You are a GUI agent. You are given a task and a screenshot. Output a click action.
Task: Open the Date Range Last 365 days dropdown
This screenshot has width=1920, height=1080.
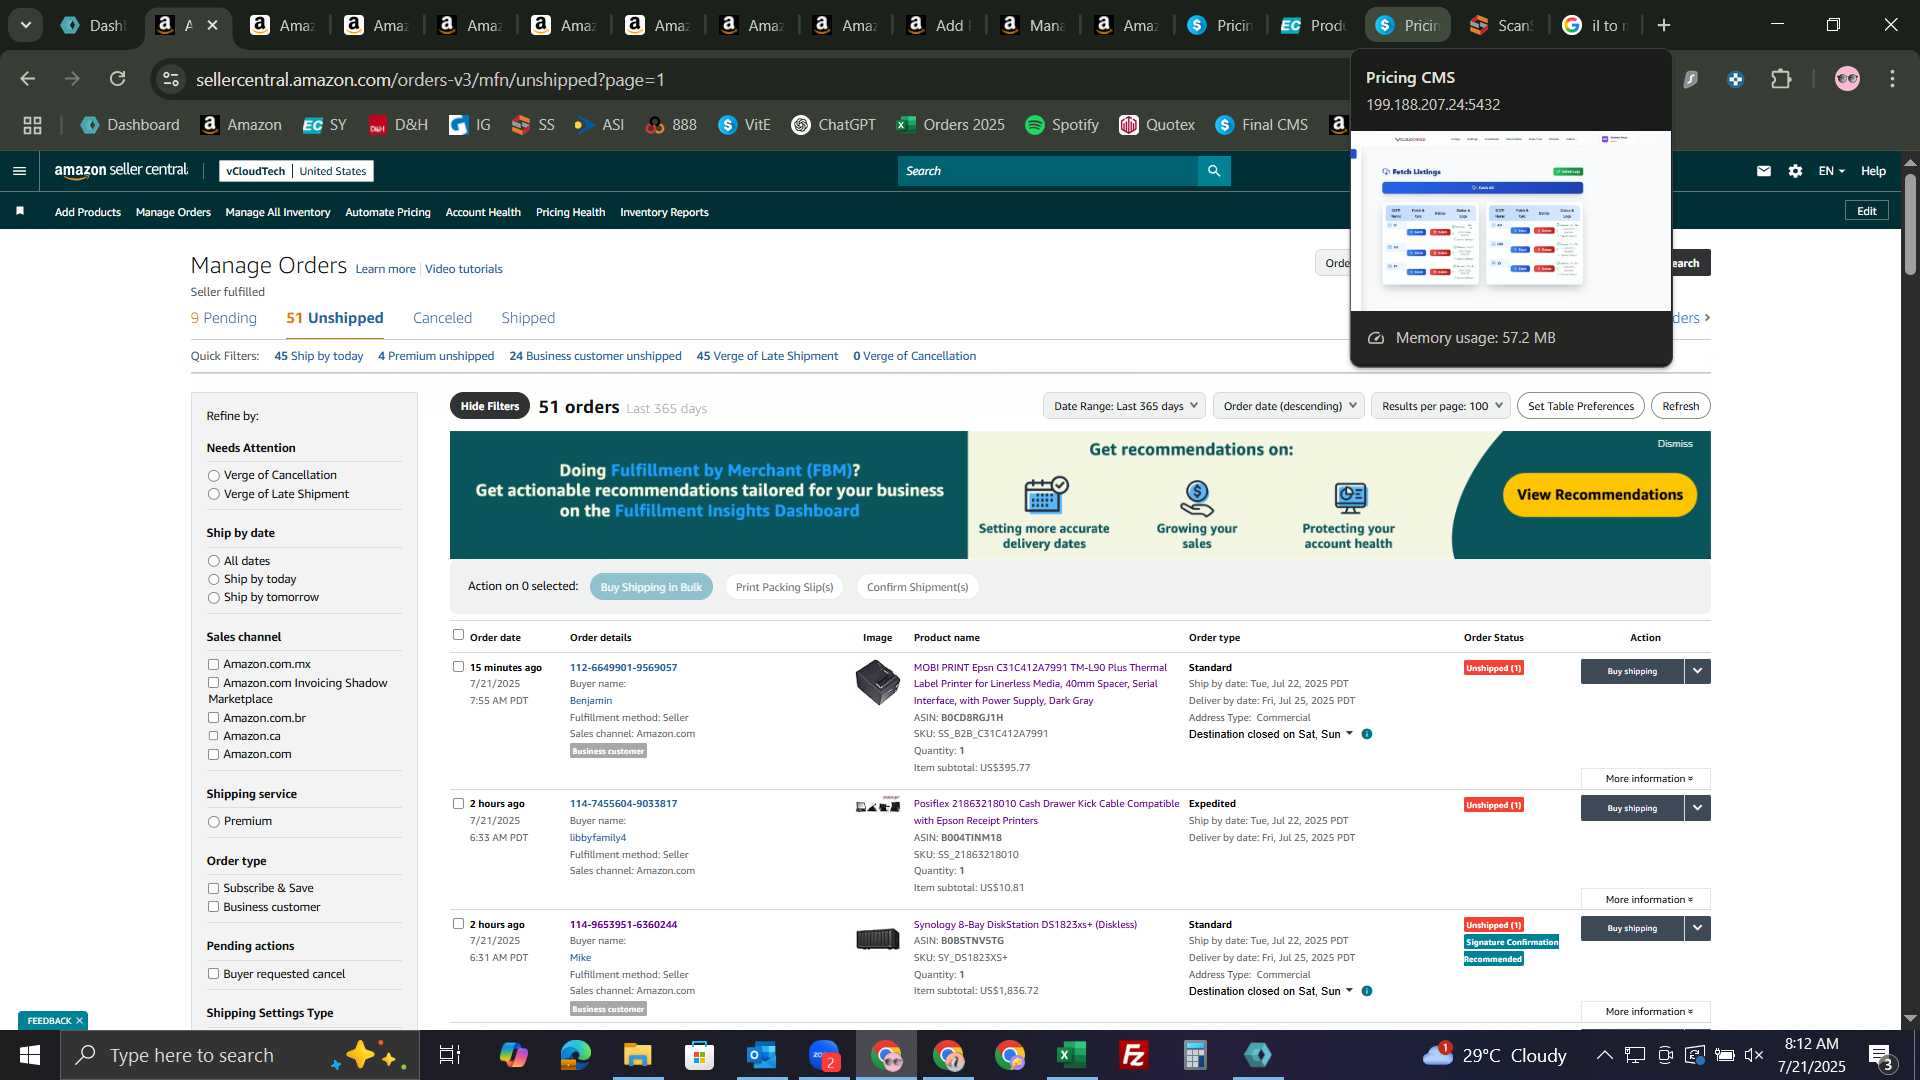[x=1124, y=406]
